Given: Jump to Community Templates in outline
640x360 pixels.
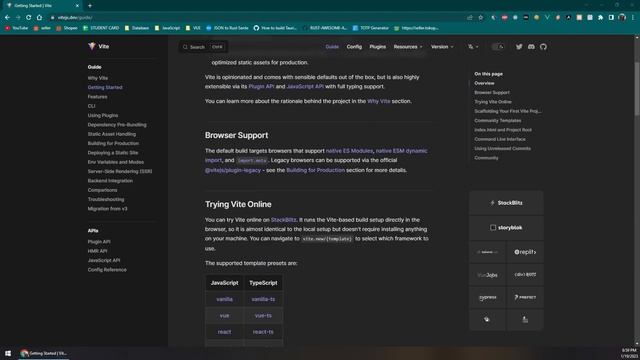Looking at the screenshot, I should pos(498,121).
